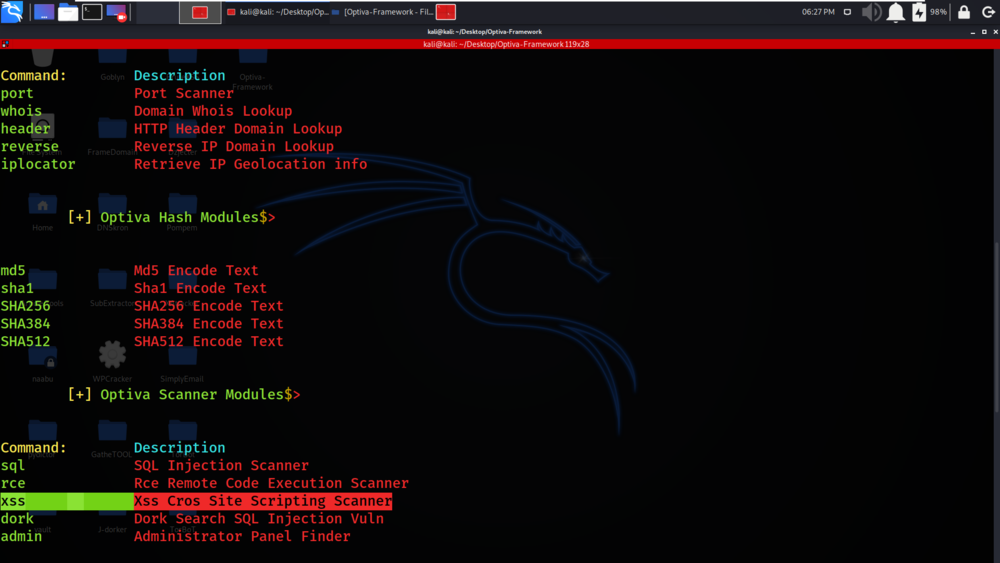Switch to Optiva-Framework file manager taskbar window
This screenshot has width=1000, height=563.
tap(383, 12)
